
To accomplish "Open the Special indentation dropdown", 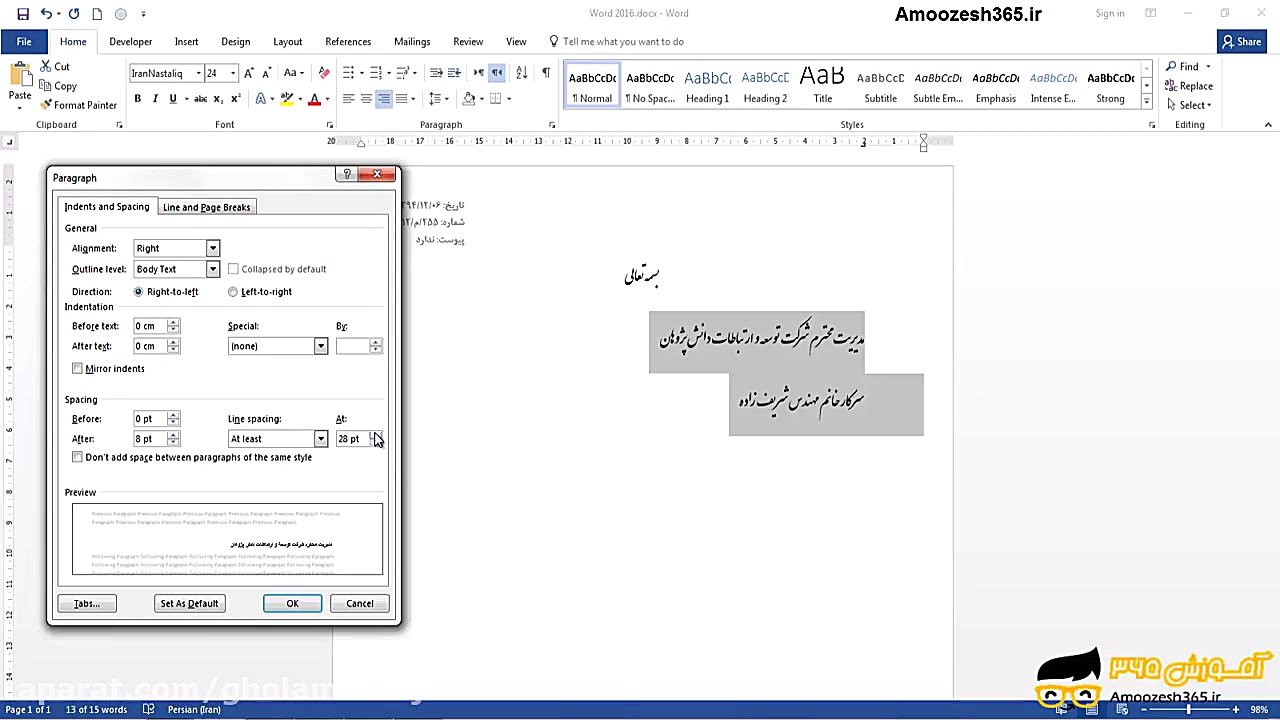I will pyautogui.click(x=320, y=346).
